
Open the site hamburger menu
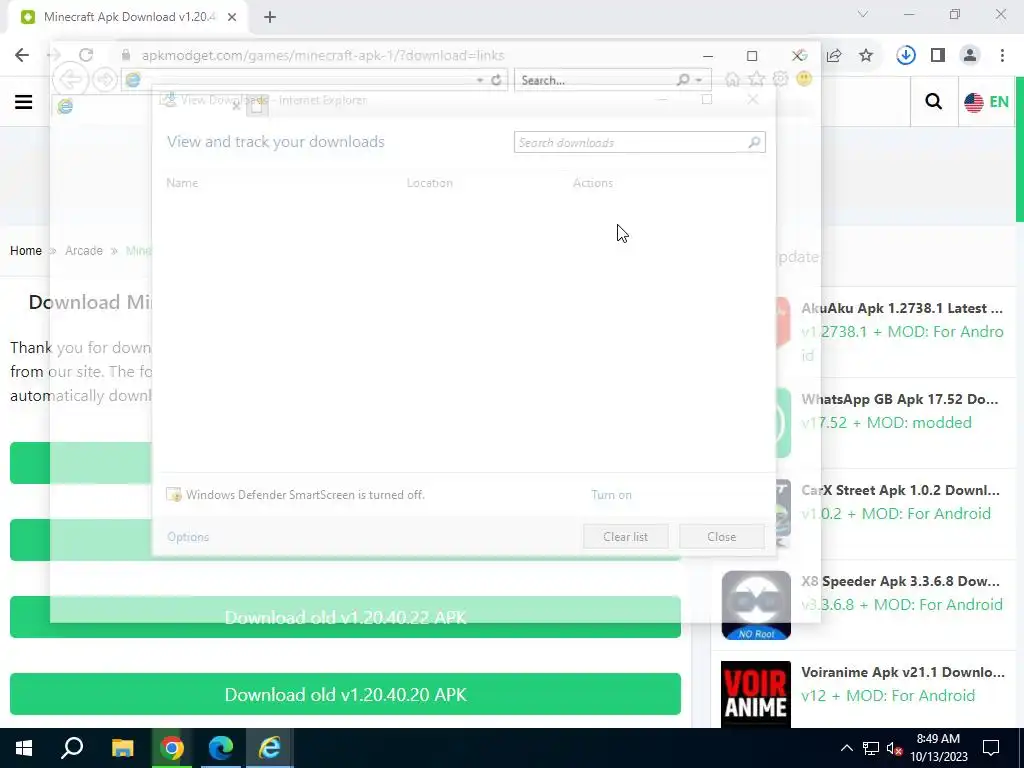(x=24, y=102)
